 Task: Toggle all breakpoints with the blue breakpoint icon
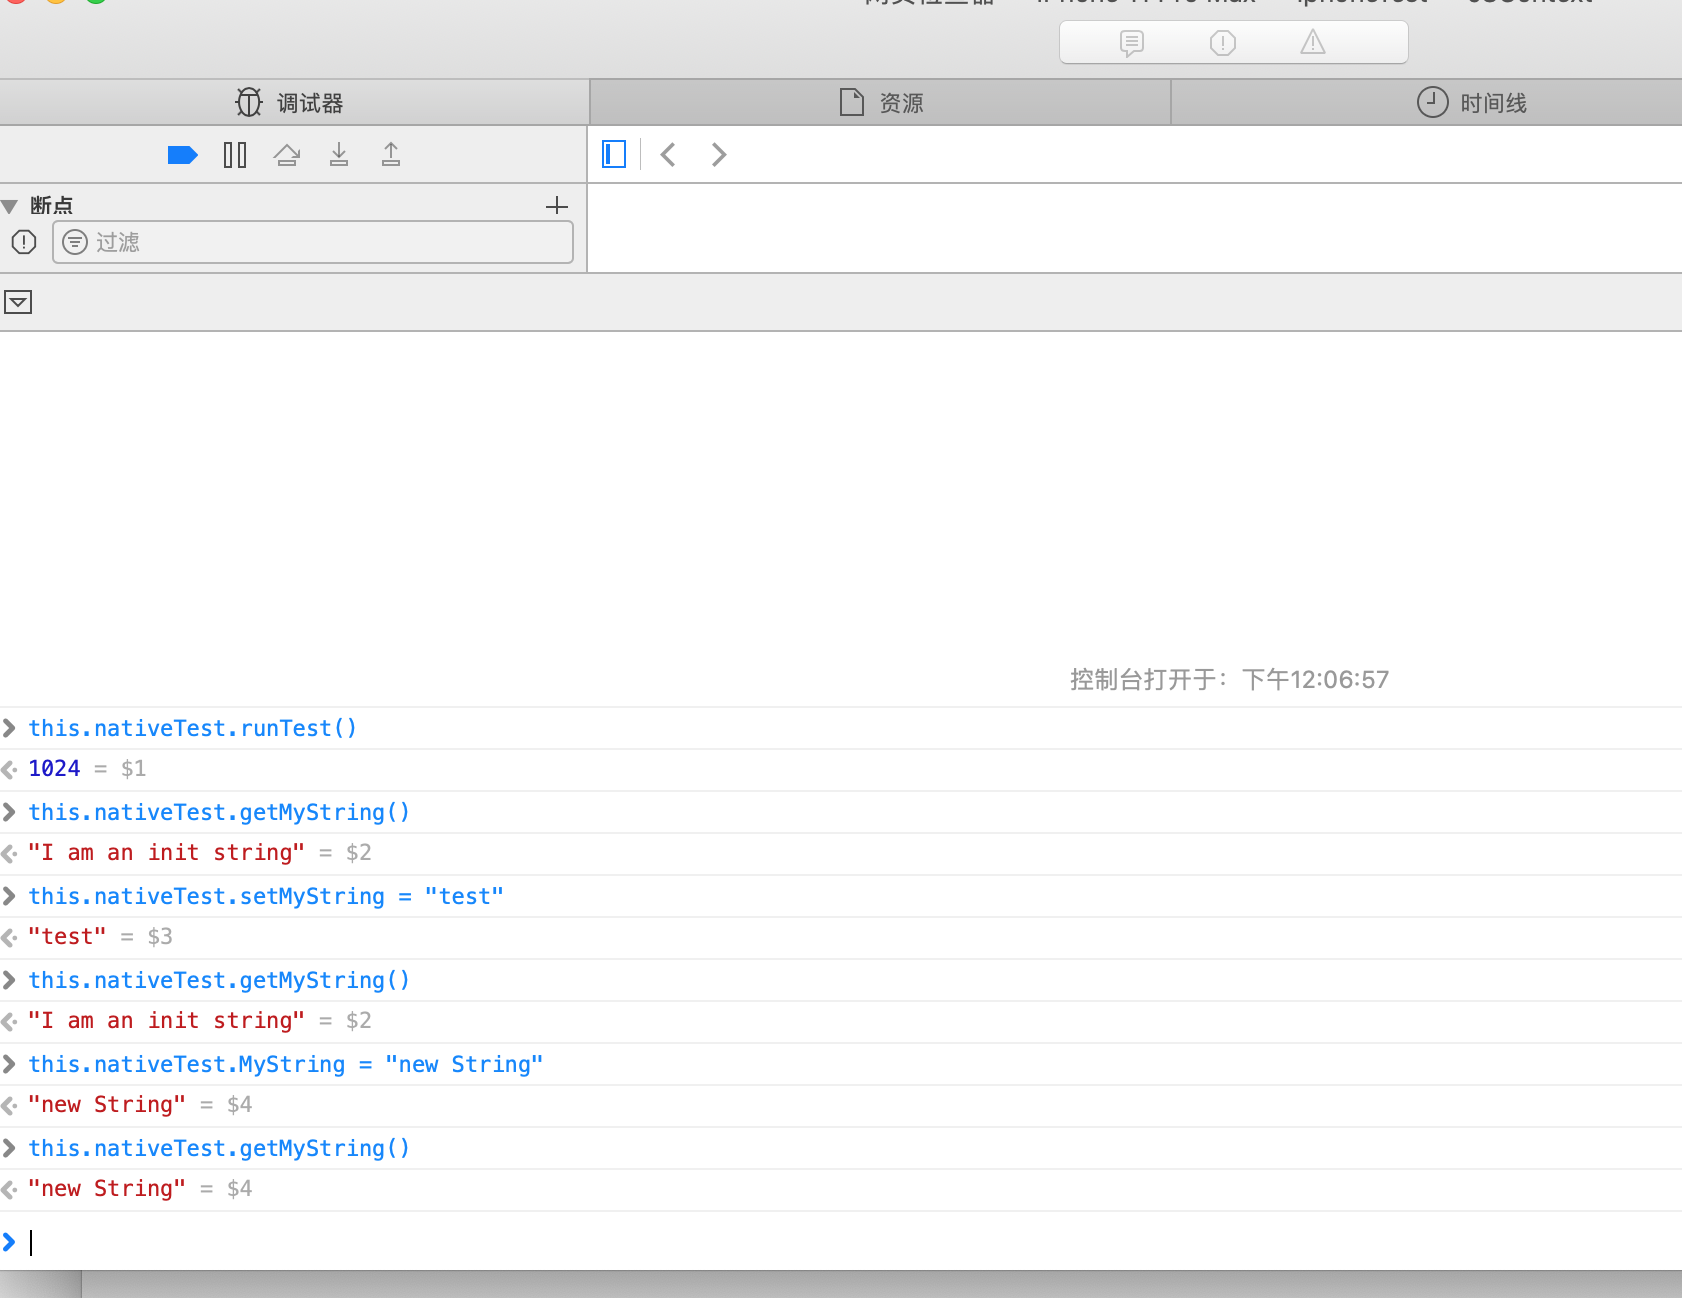point(182,155)
